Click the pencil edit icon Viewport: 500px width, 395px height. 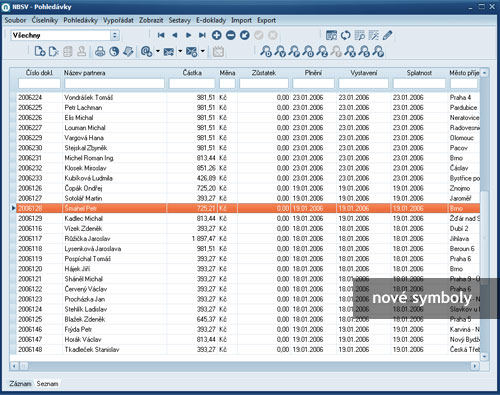387,35
